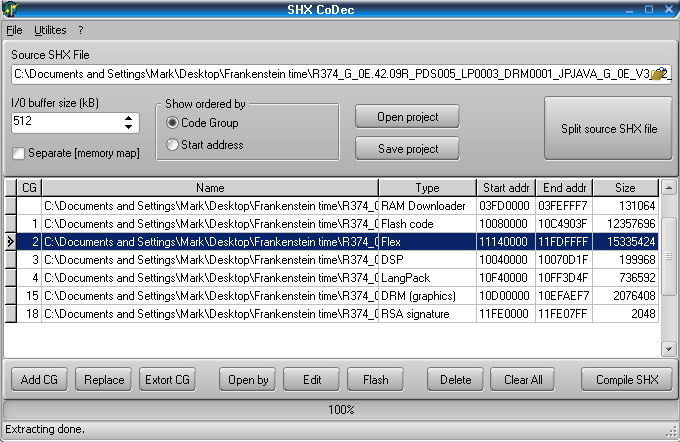The image size is (680, 442).
Task: Decrease I/O buffer size with down arrow
Action: (x=128, y=127)
